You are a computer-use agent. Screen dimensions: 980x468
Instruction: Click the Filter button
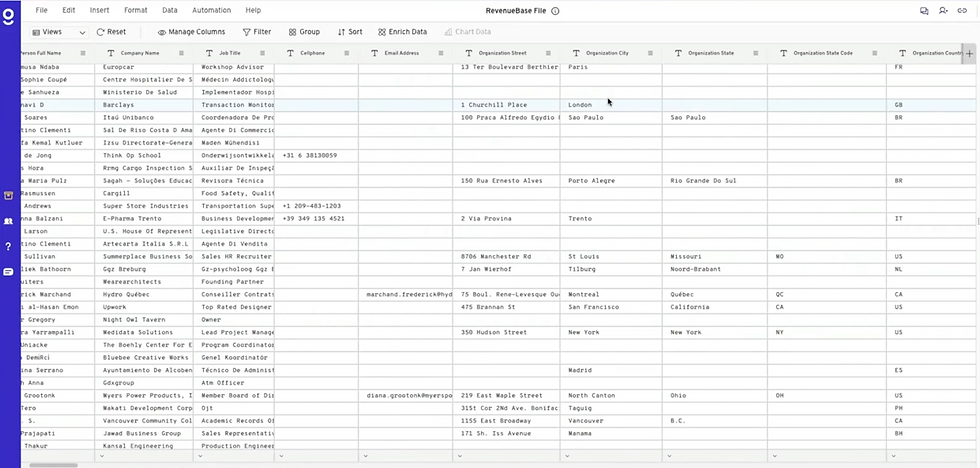(x=257, y=32)
